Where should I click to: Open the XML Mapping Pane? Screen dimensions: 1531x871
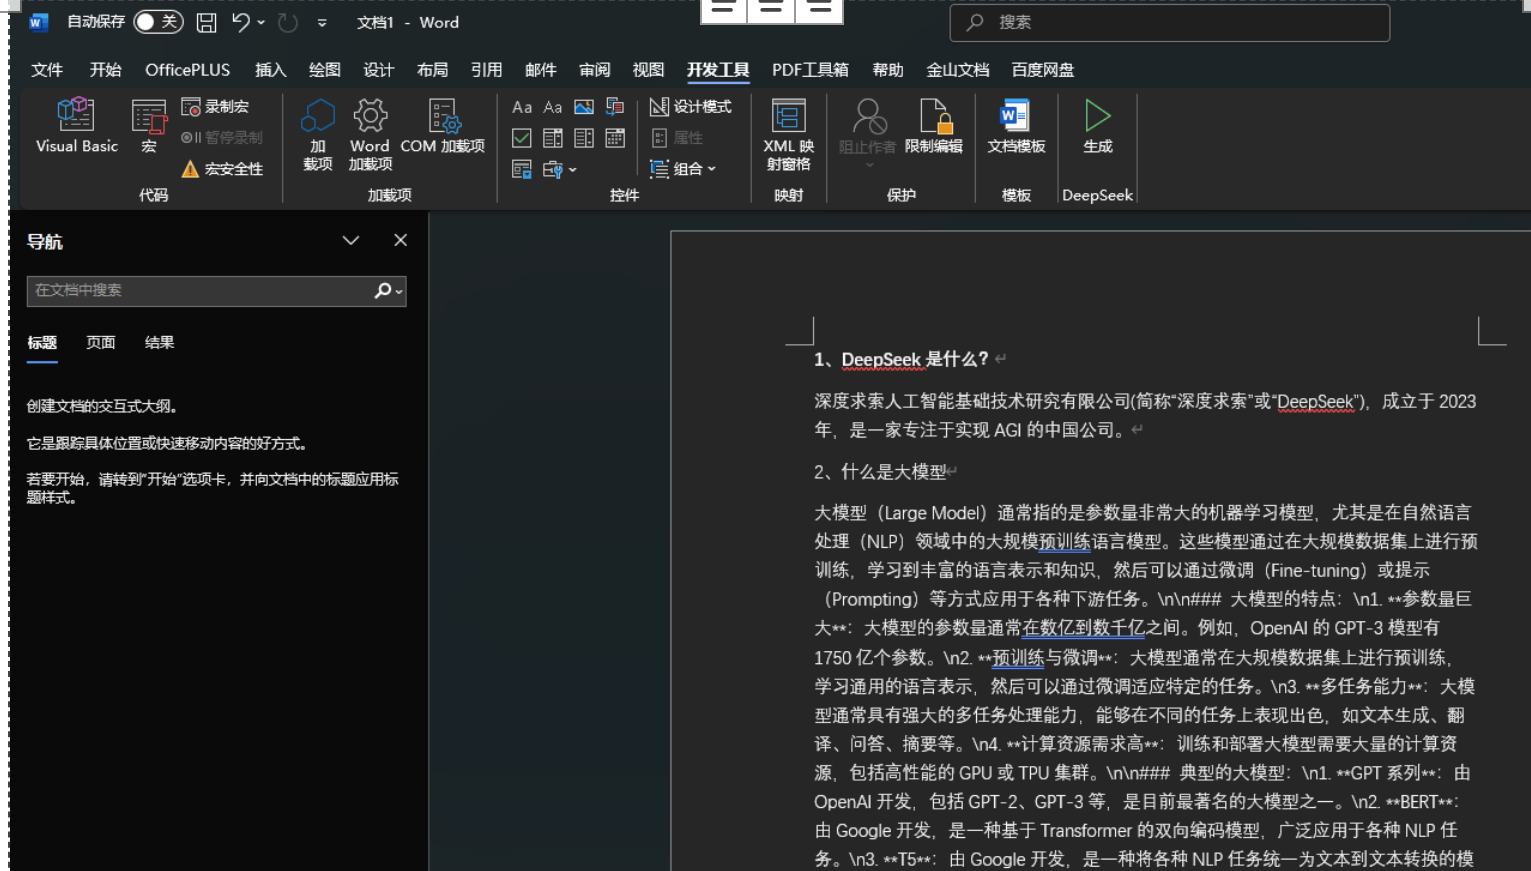[x=788, y=134]
